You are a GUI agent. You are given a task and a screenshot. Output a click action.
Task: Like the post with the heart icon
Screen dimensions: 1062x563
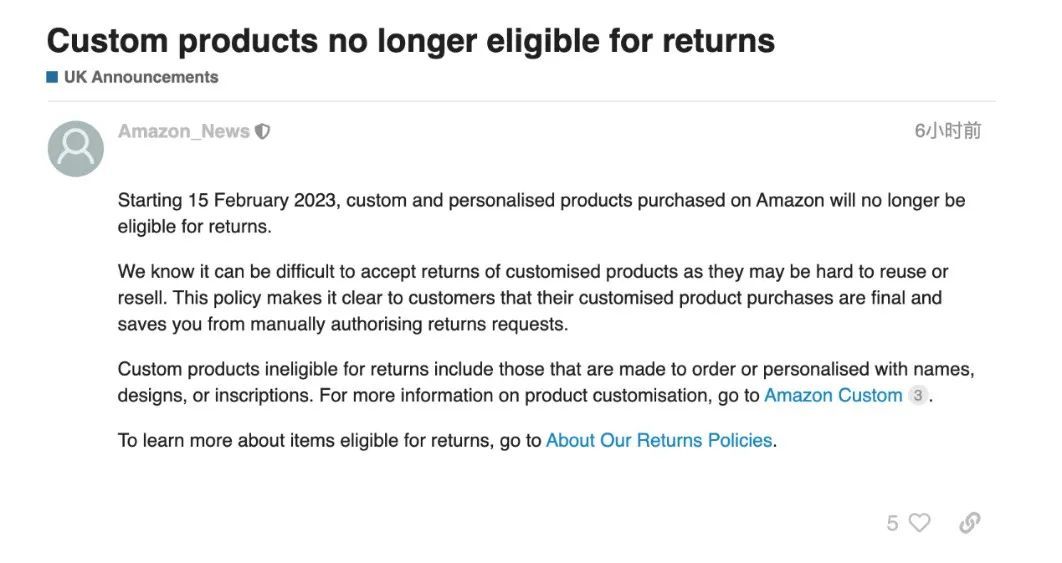[919, 523]
